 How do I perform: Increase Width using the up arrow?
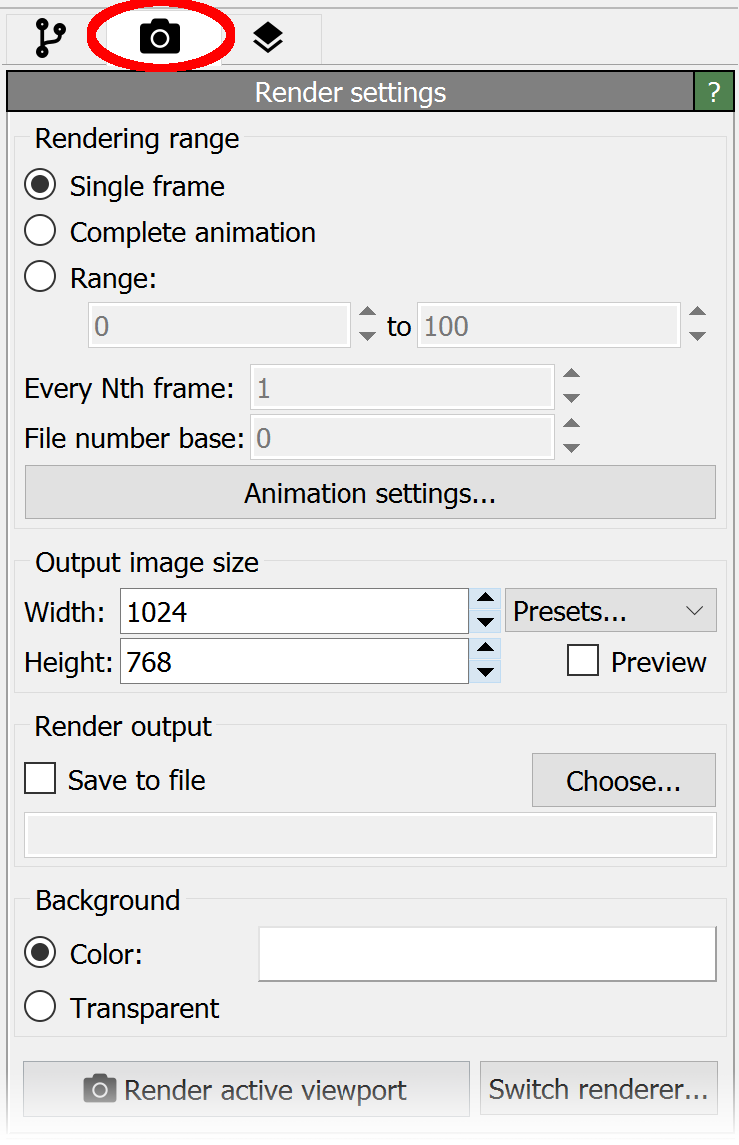[x=485, y=600]
